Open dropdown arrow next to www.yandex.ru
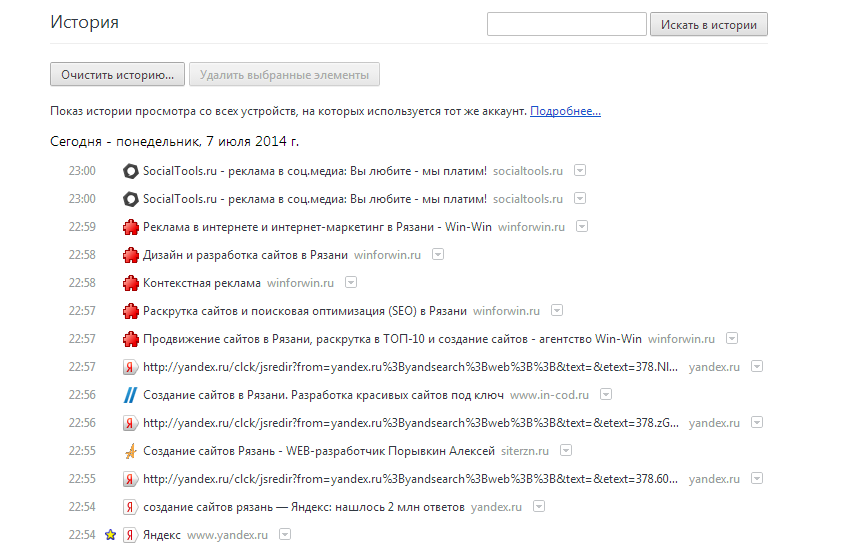 pyautogui.click(x=285, y=534)
